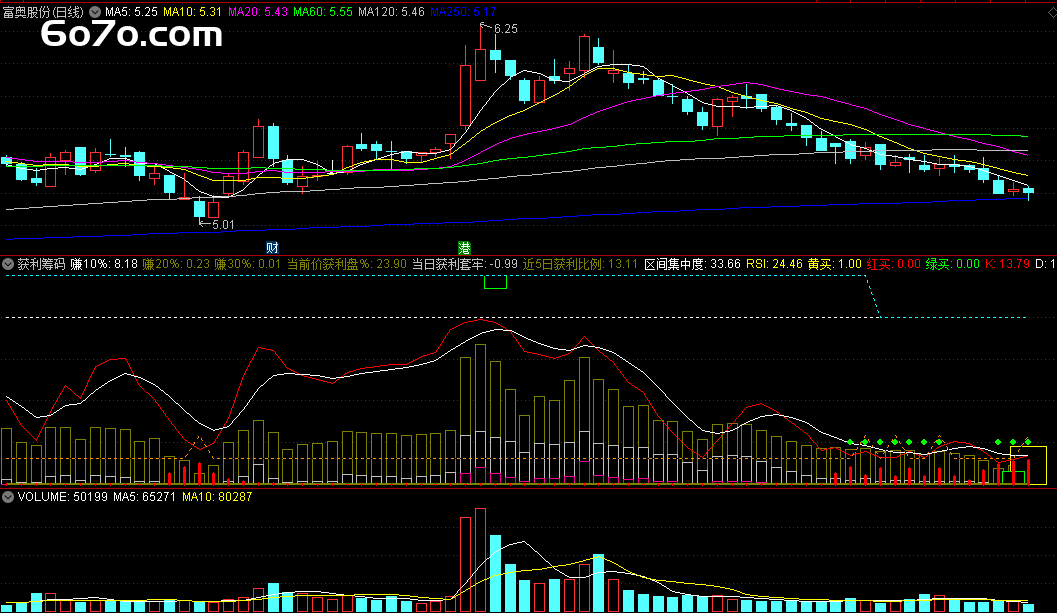
Task: Select the 富奥股份(日线) chart title
Action: click(43, 12)
